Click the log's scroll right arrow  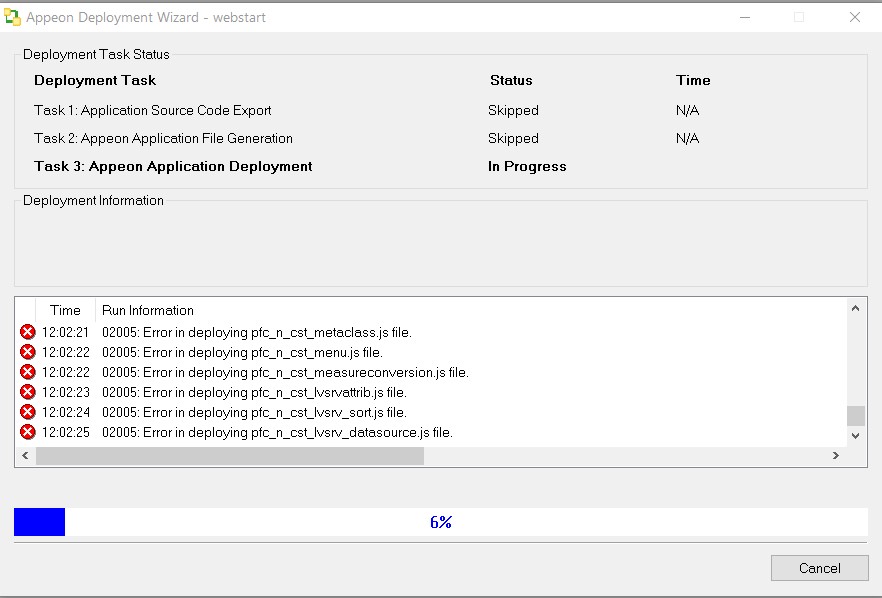(835, 456)
